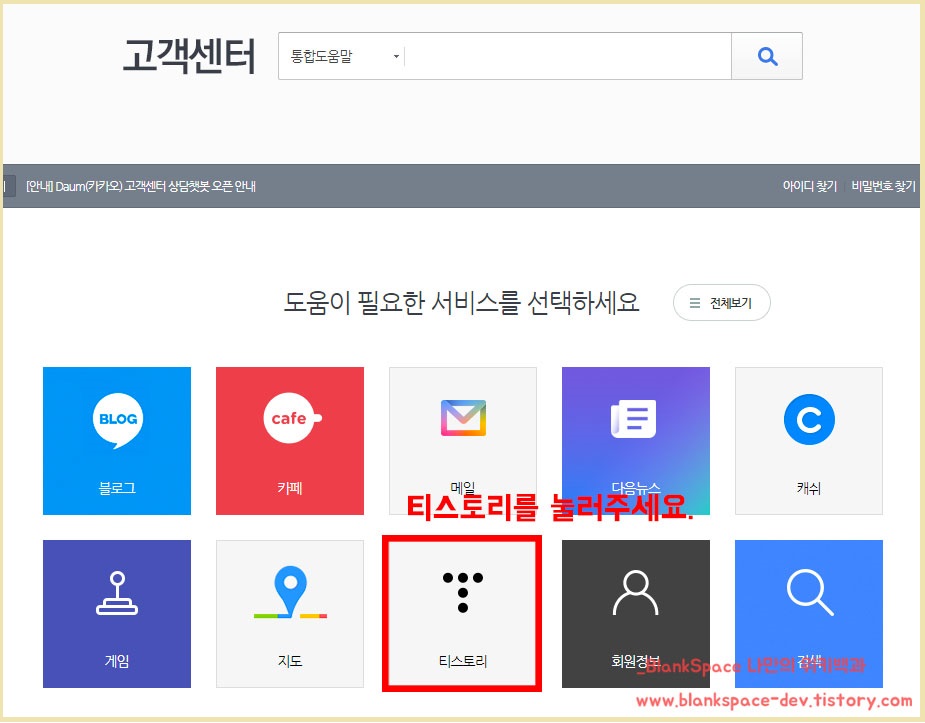The height and width of the screenshot is (723, 925).
Task: Click the Tistory (티스토리) tile
Action: [462, 613]
